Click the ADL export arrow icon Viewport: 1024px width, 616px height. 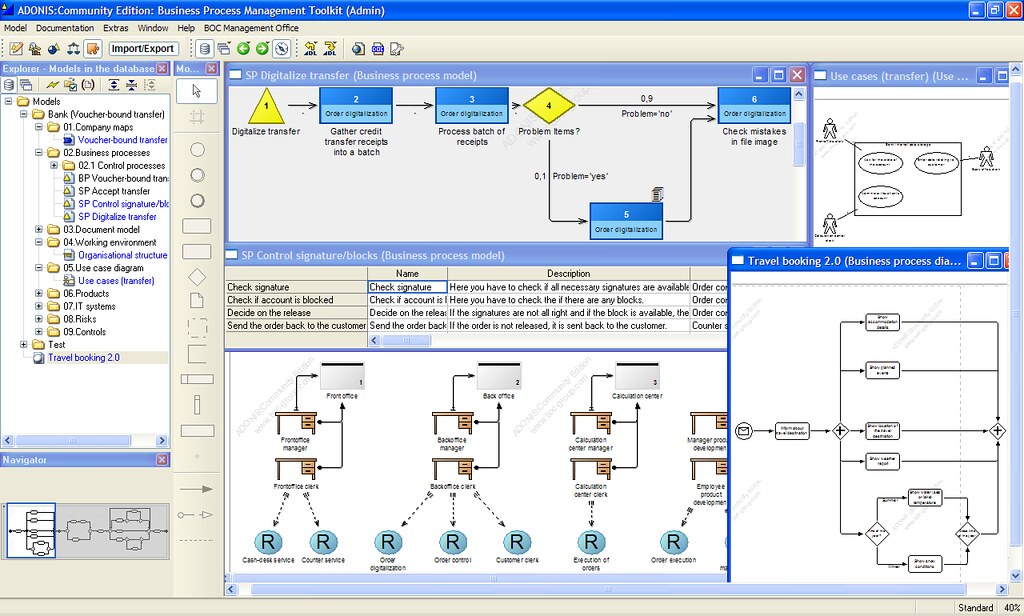(x=330, y=48)
